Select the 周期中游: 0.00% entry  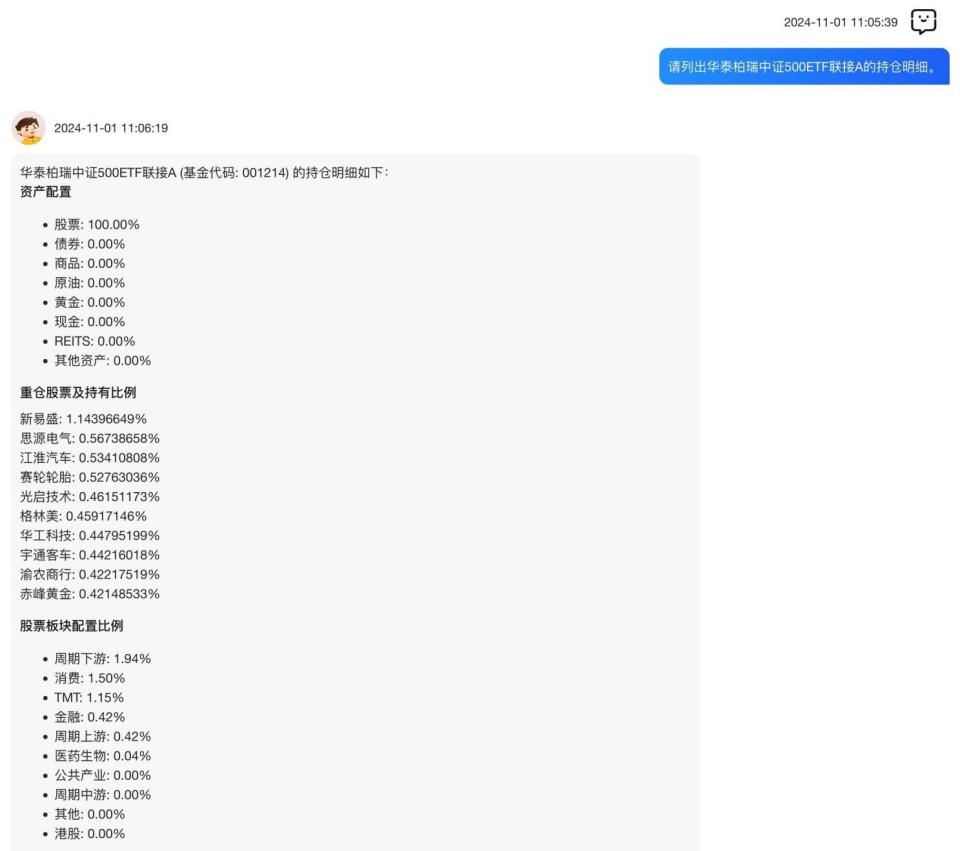point(102,795)
